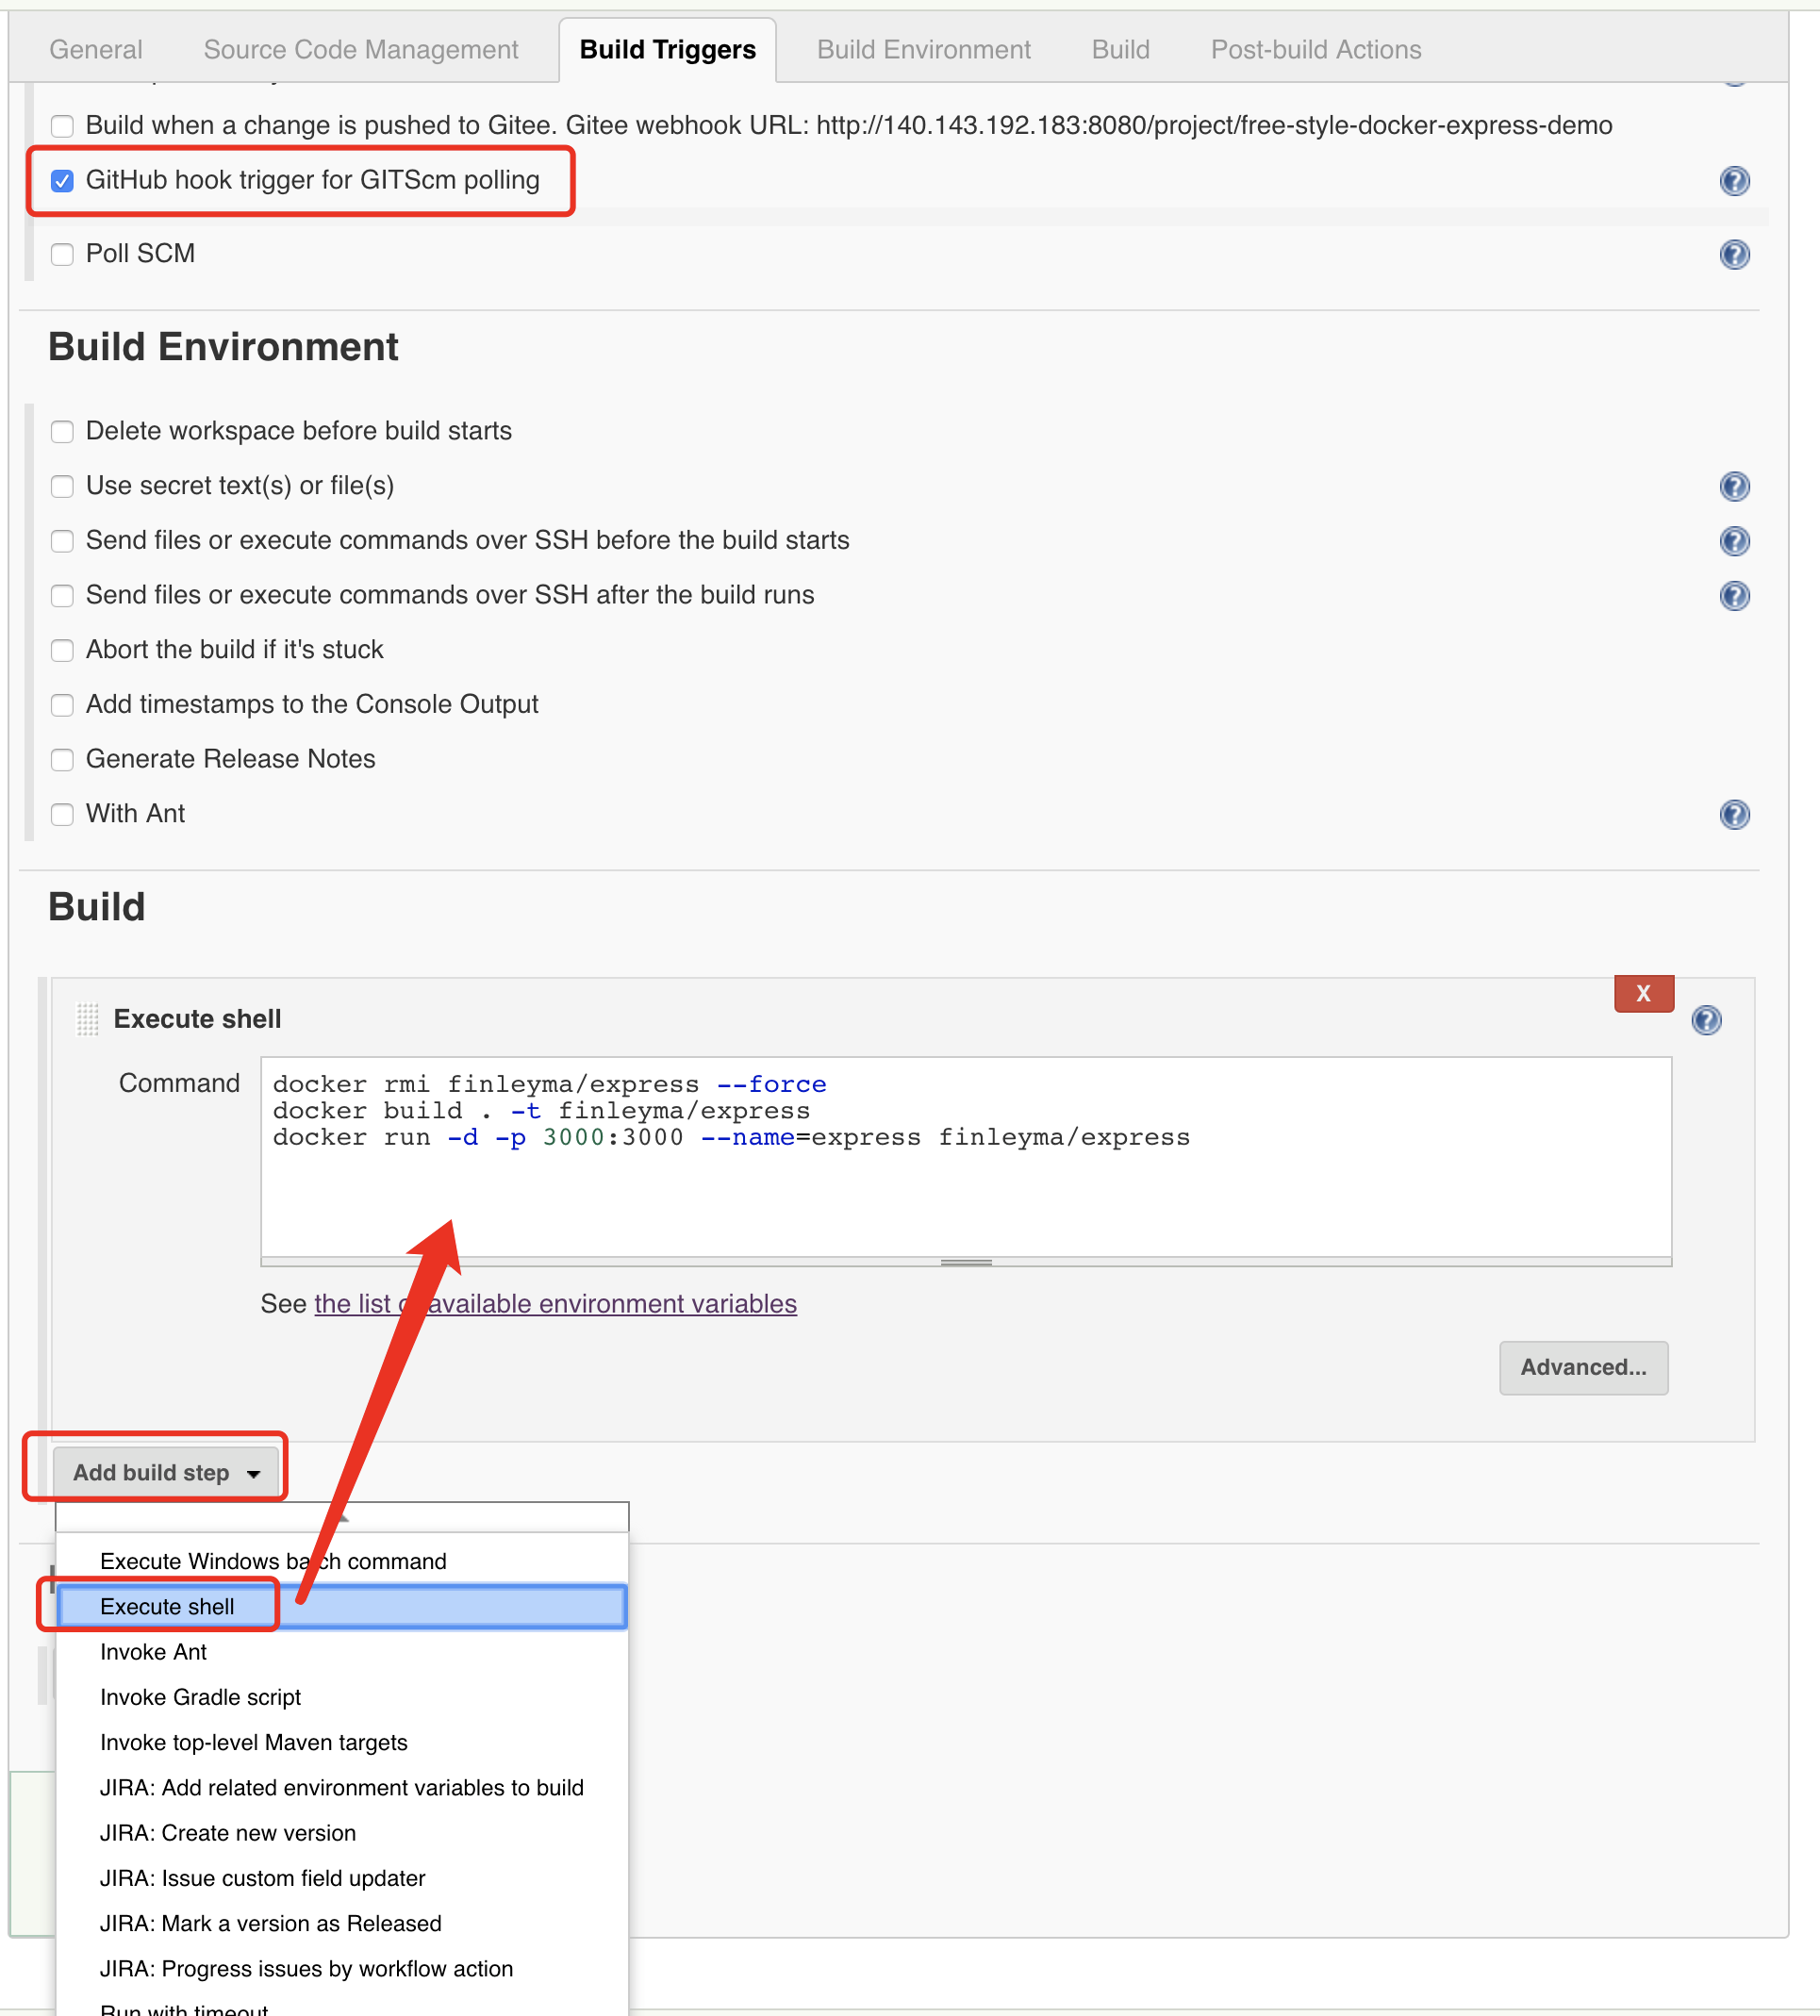Open help for GitHub hook trigger option

click(x=1734, y=181)
